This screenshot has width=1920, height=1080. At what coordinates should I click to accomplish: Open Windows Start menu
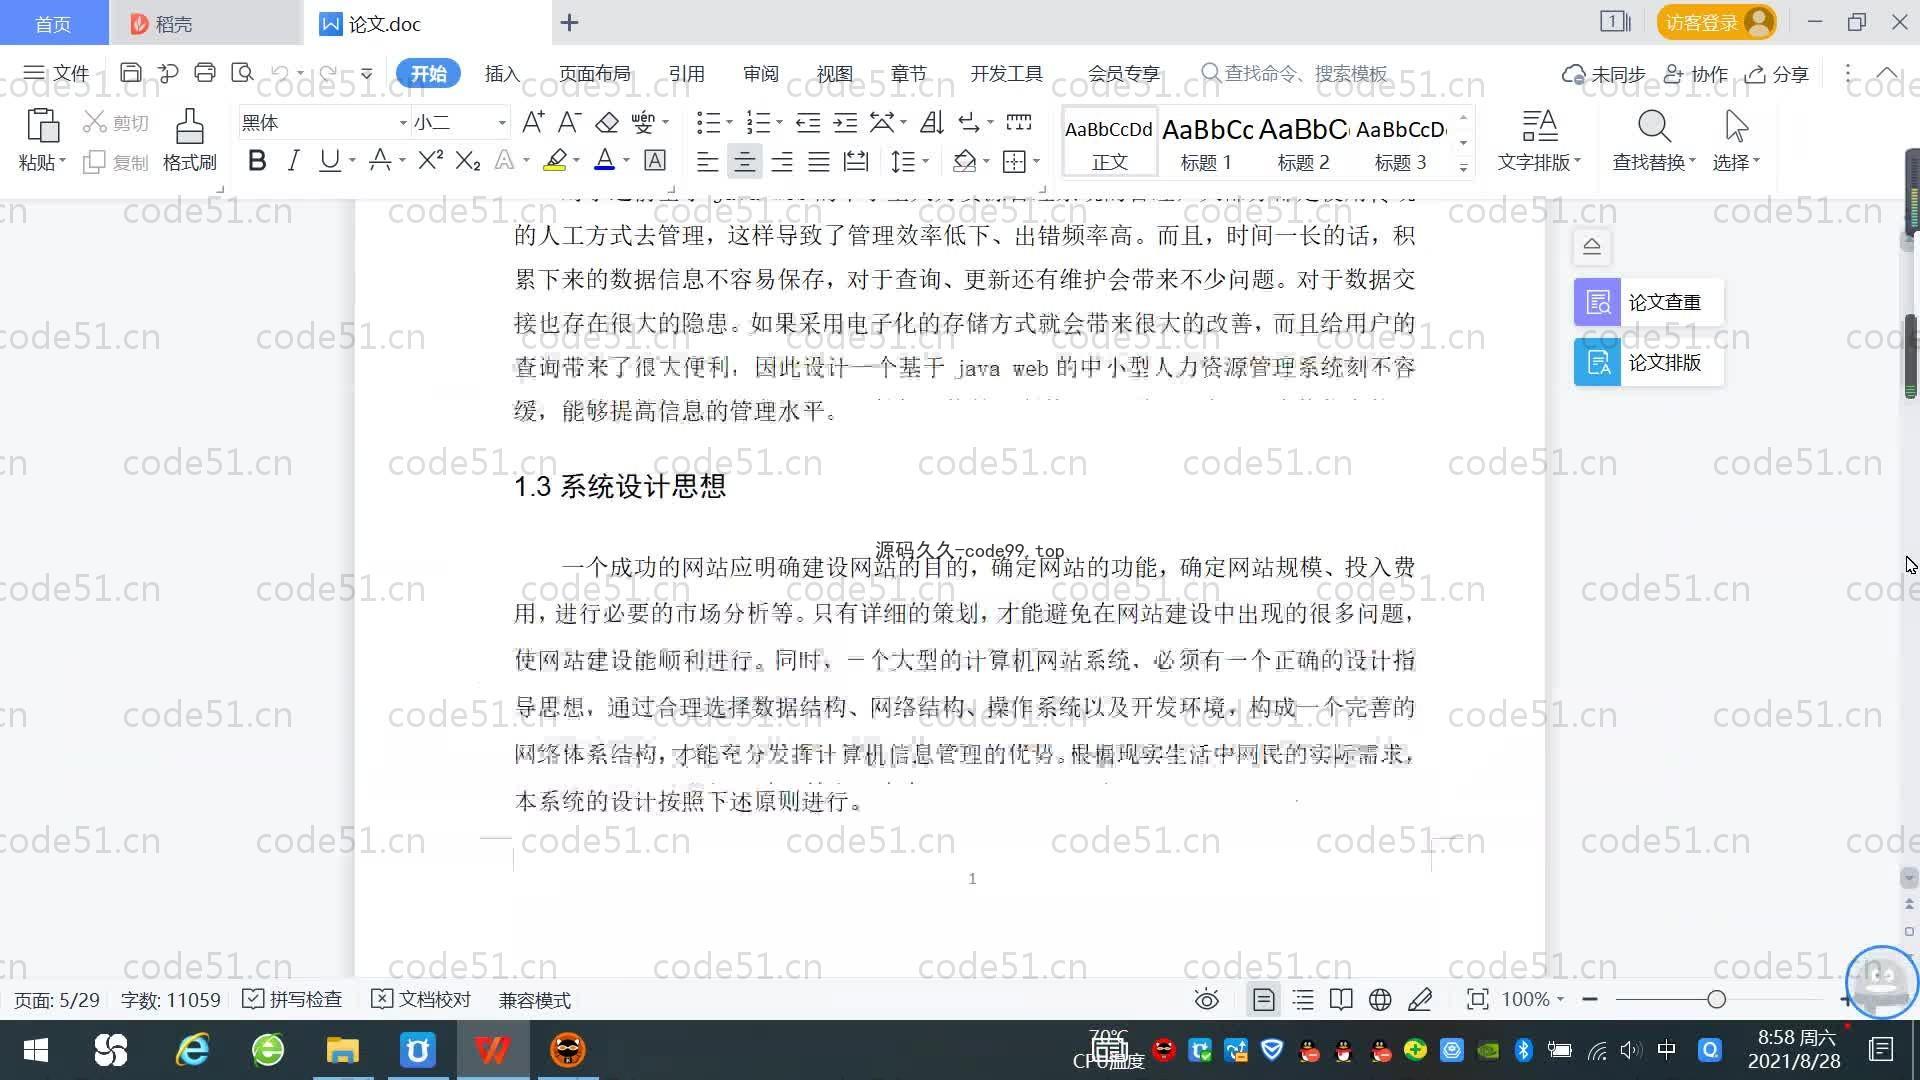[x=36, y=1050]
